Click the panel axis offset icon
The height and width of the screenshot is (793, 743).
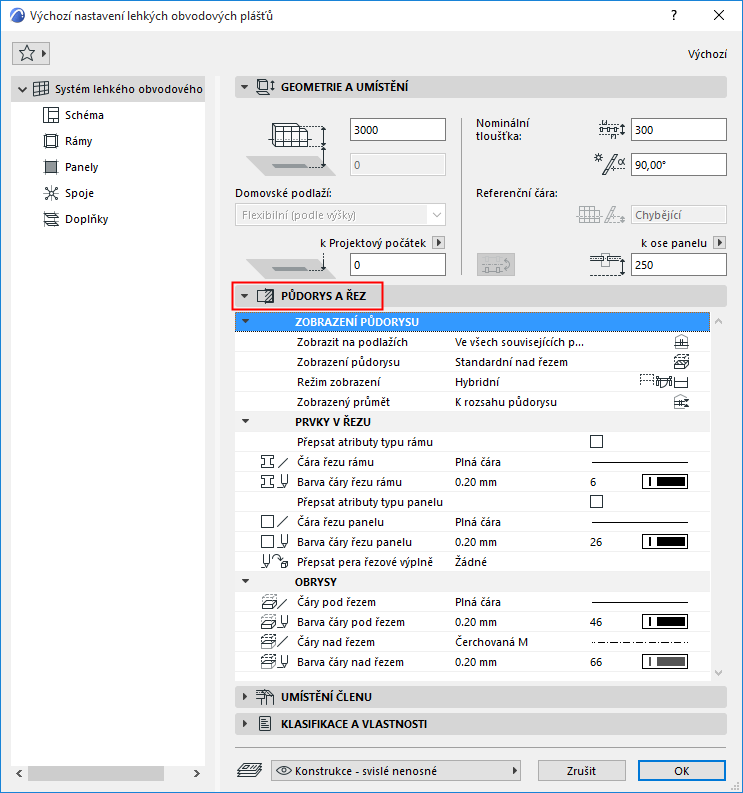point(608,265)
